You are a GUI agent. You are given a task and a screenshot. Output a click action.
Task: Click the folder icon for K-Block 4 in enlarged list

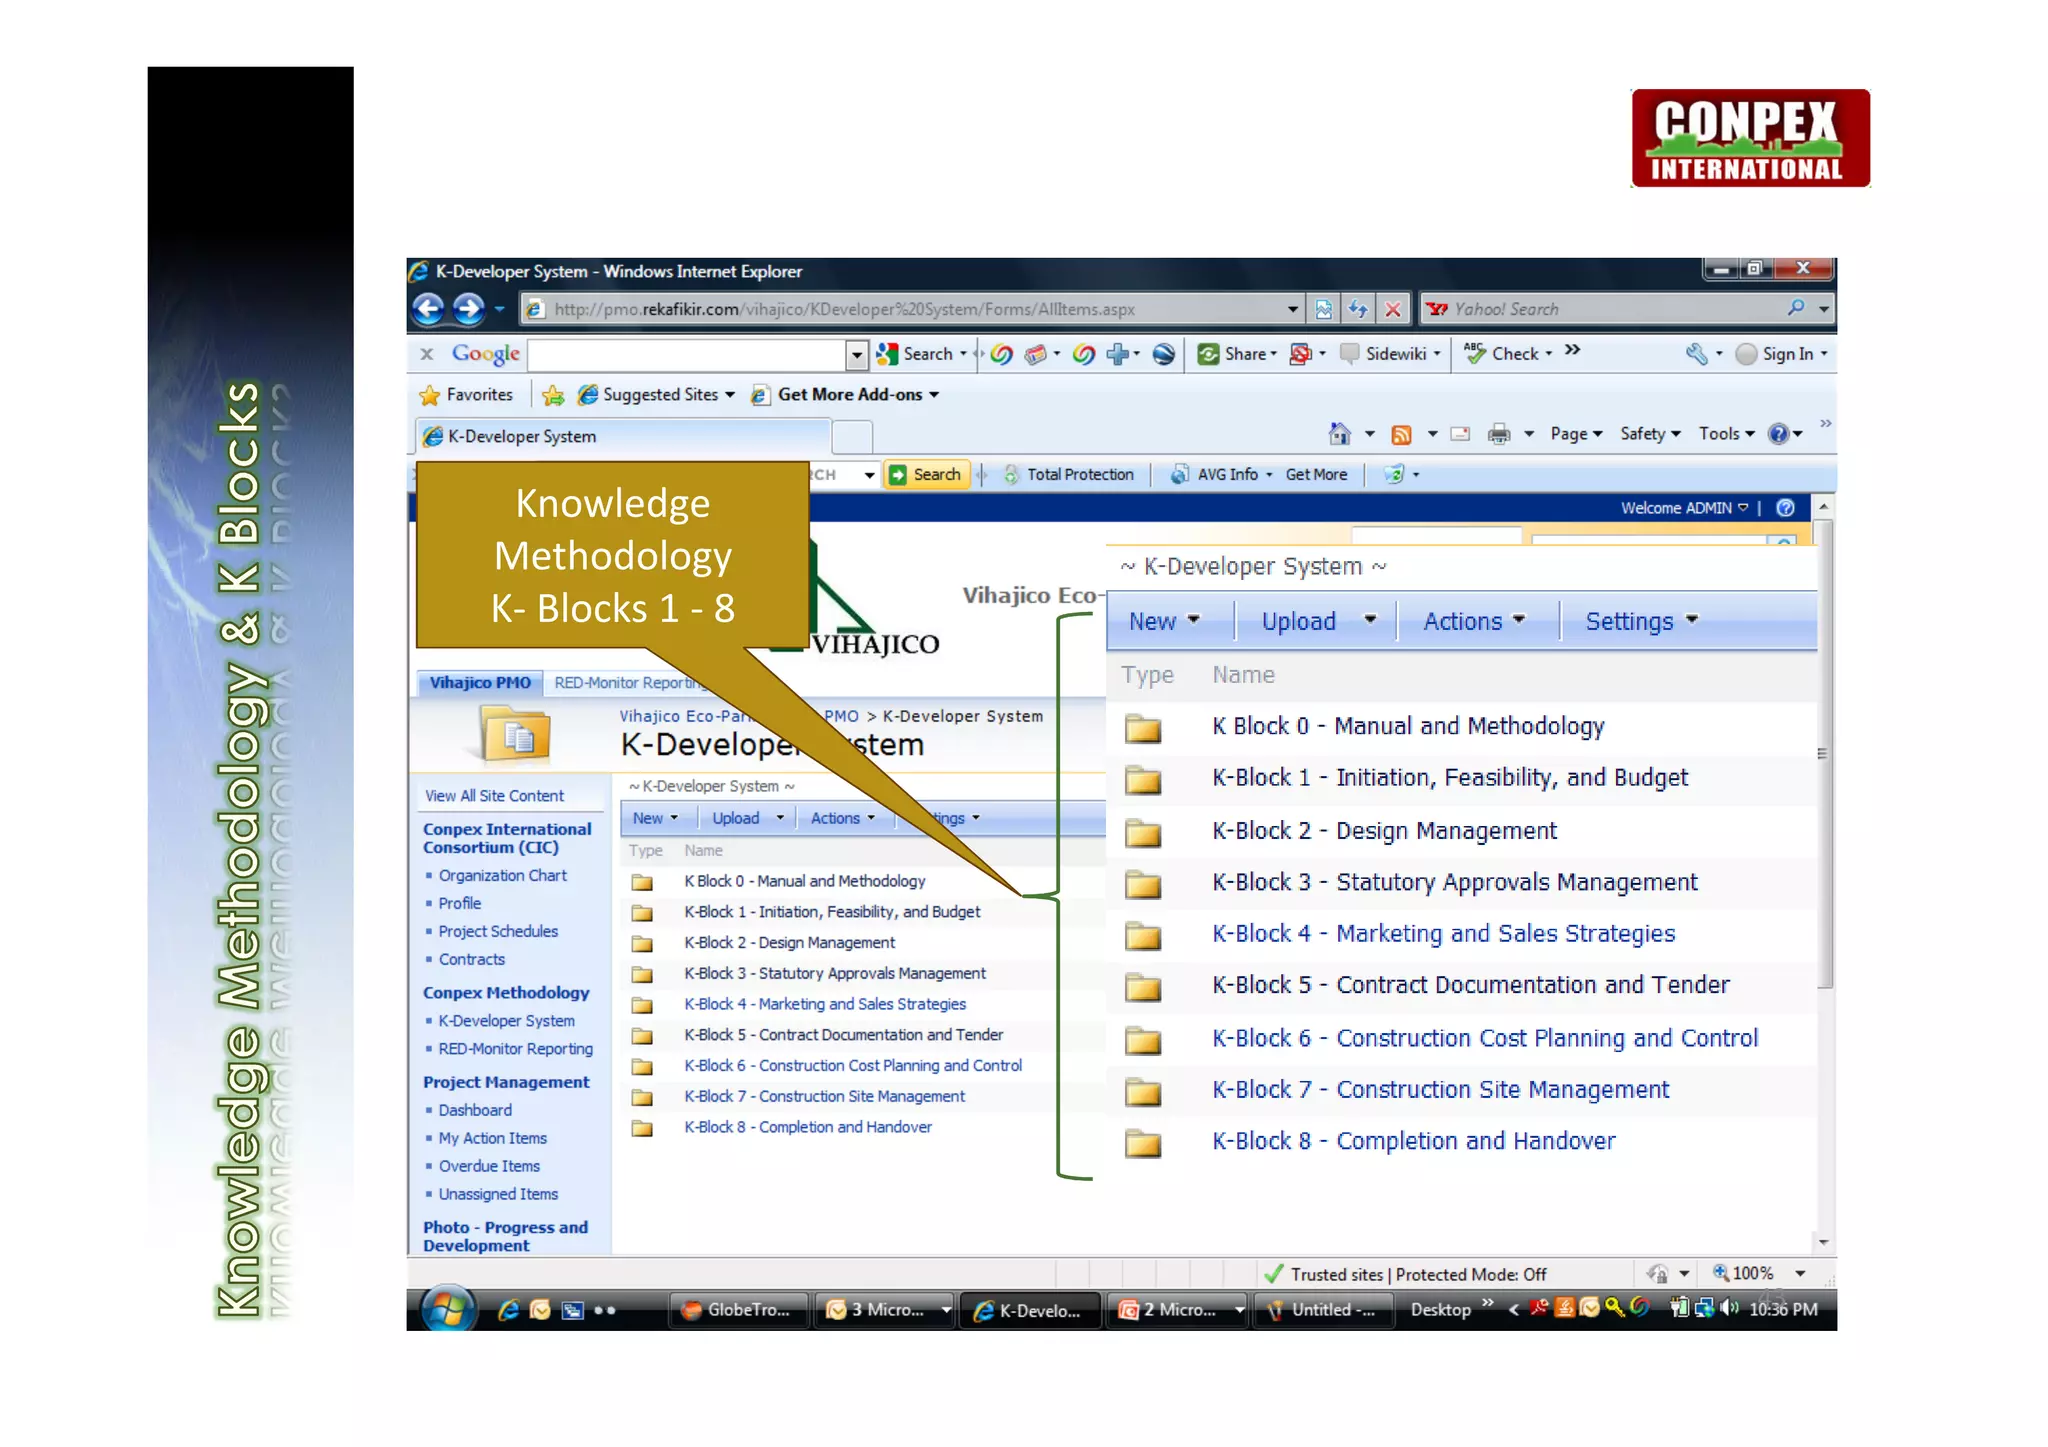click(x=1142, y=936)
